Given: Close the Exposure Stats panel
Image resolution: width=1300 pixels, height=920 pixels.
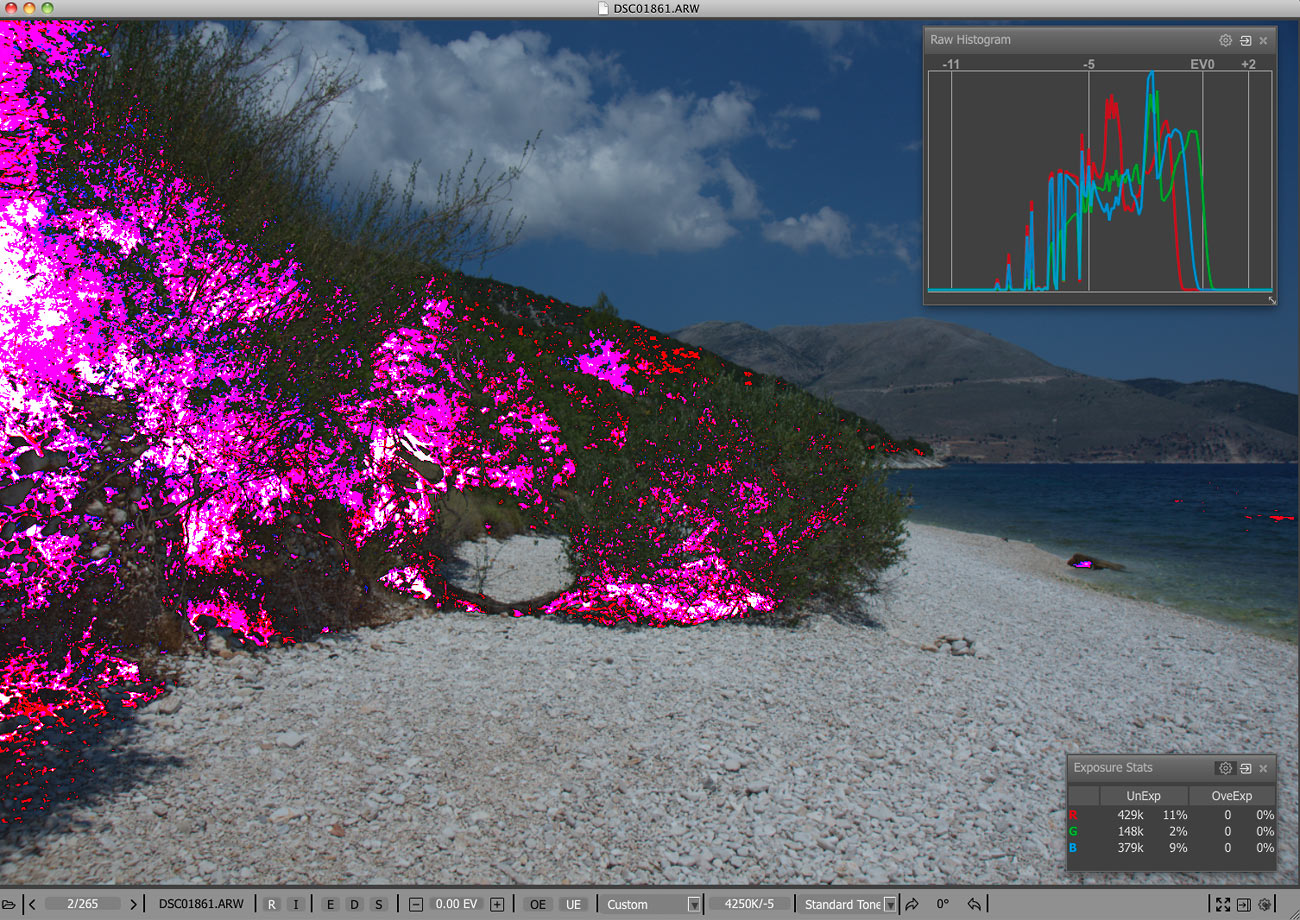Looking at the screenshot, I should click(x=1263, y=768).
